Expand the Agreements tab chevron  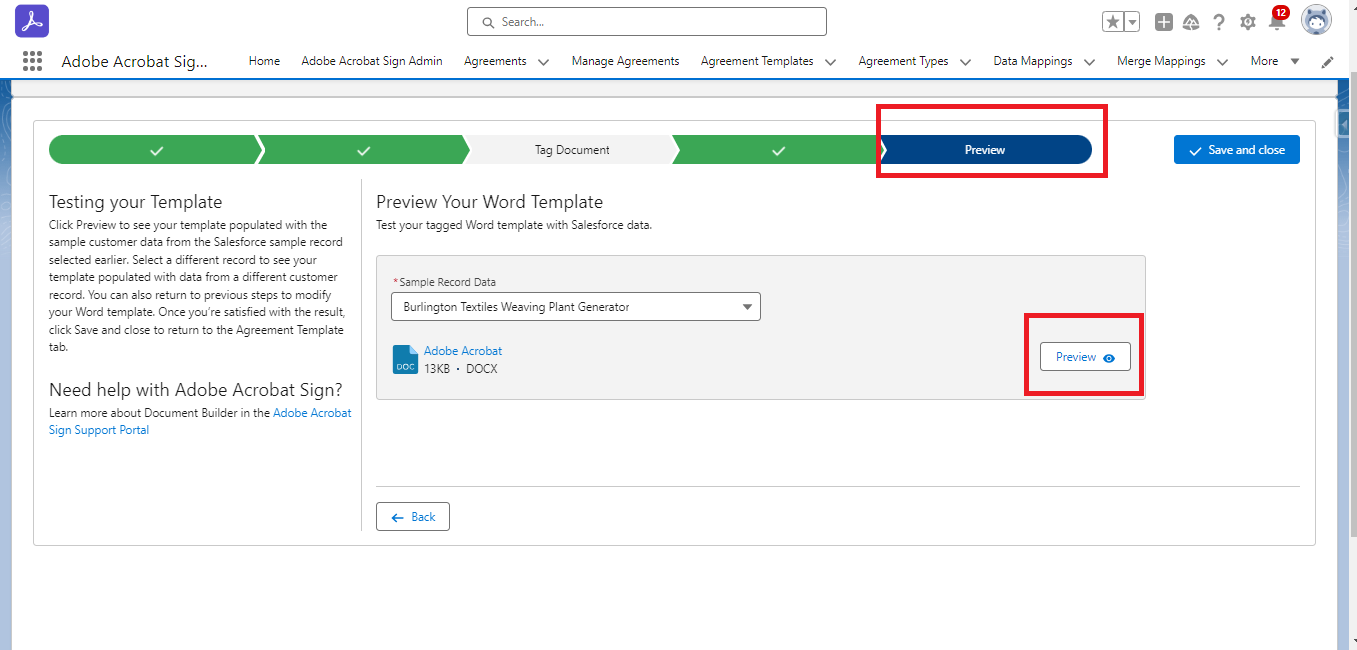[x=543, y=62]
